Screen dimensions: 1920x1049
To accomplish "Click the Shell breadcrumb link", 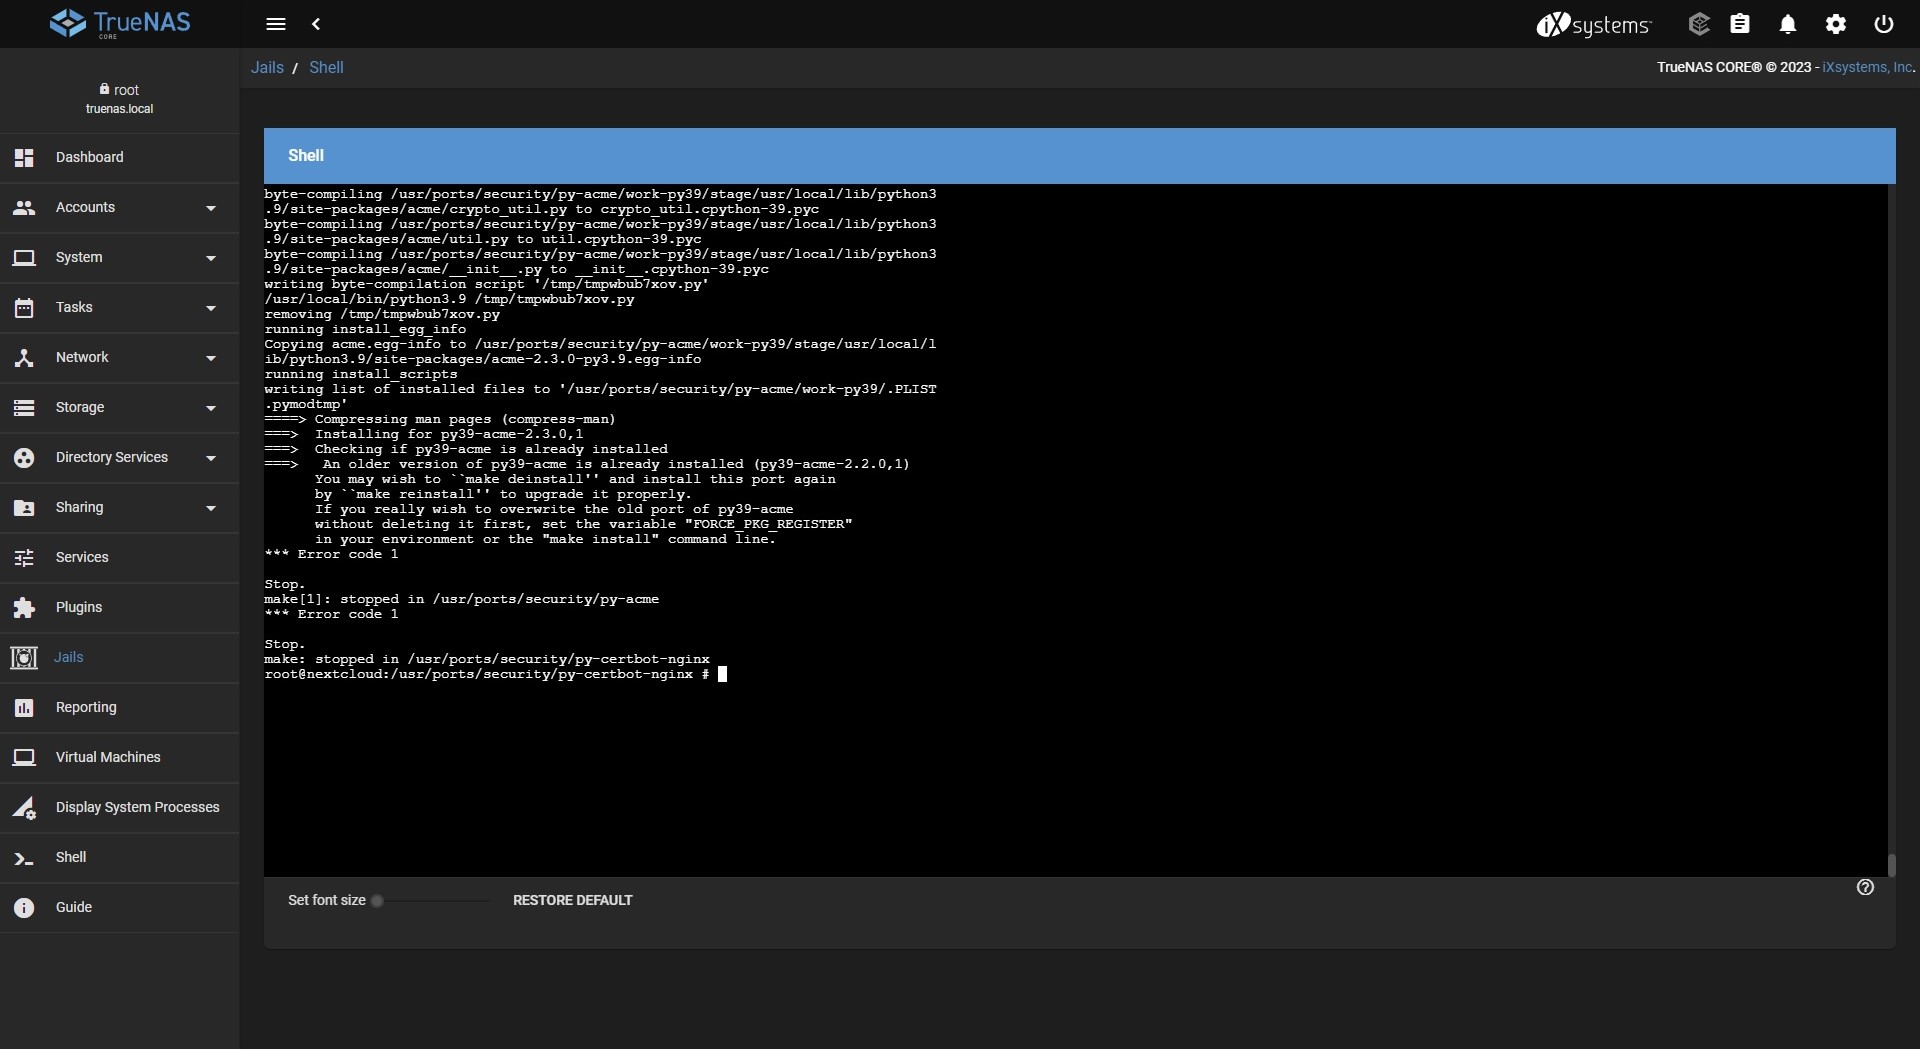I will (326, 67).
